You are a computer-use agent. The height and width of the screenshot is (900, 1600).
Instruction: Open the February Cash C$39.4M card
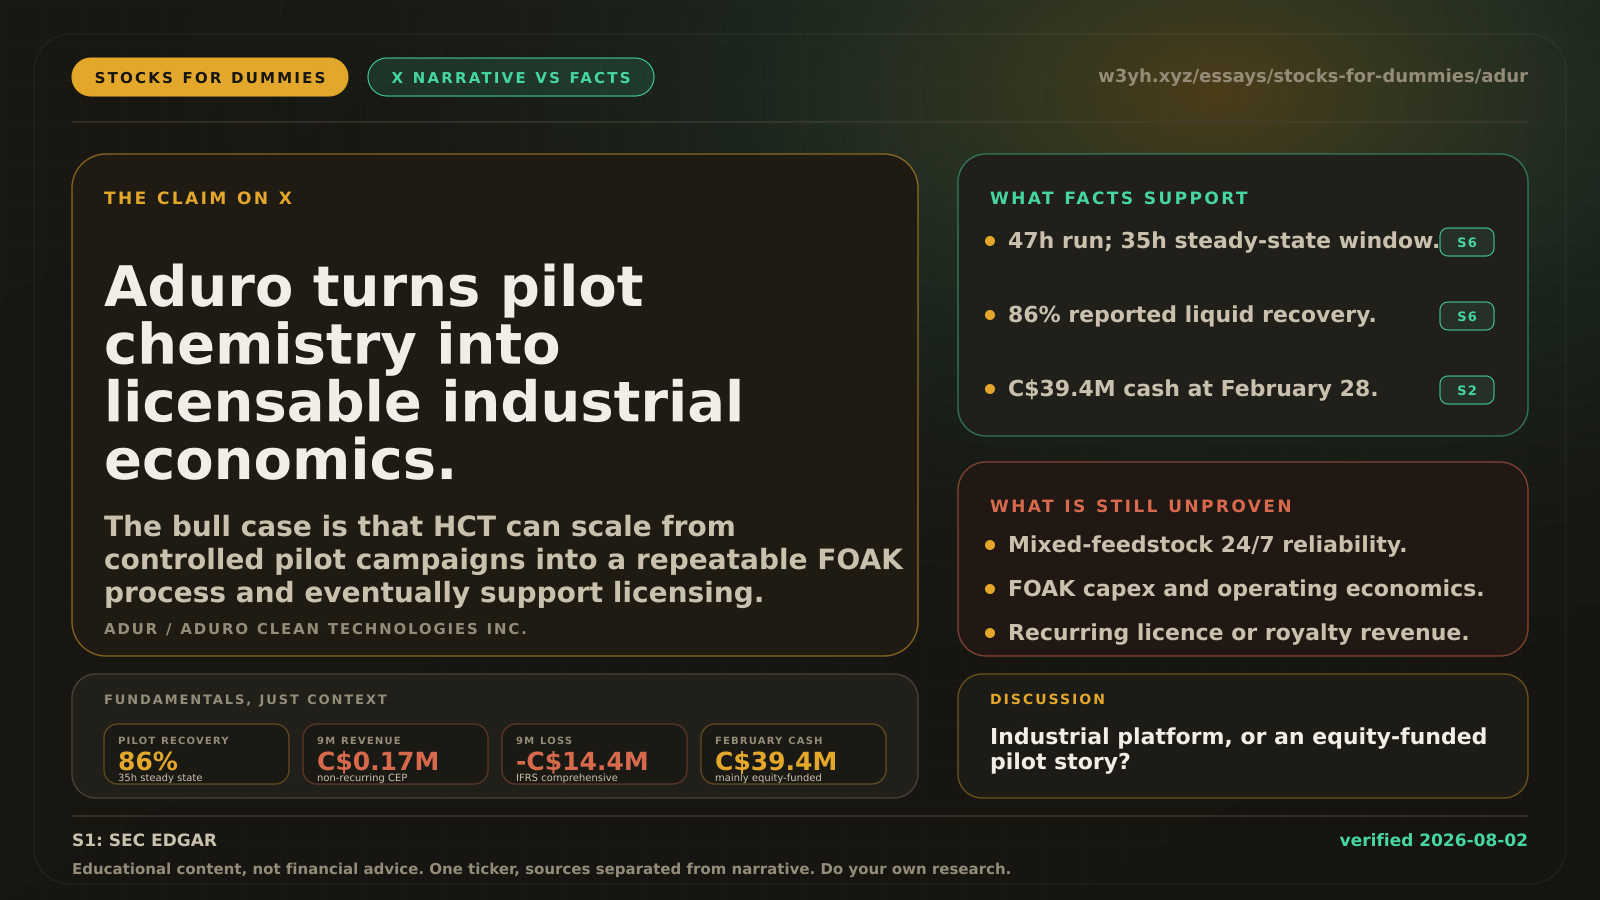pyautogui.click(x=793, y=754)
